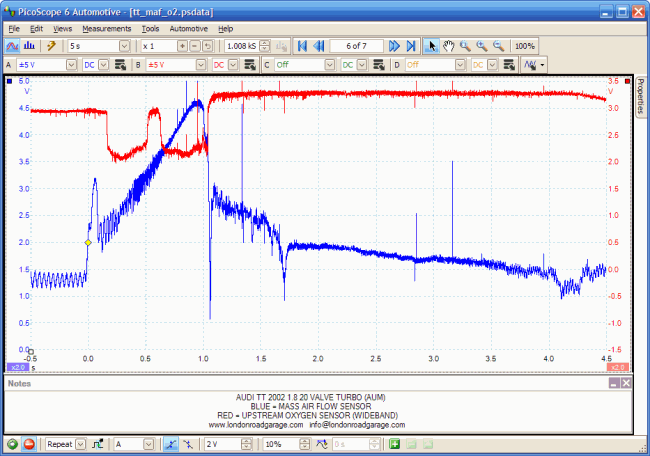Open the Automotive menu
This screenshot has height=456, width=650.
click(189, 29)
